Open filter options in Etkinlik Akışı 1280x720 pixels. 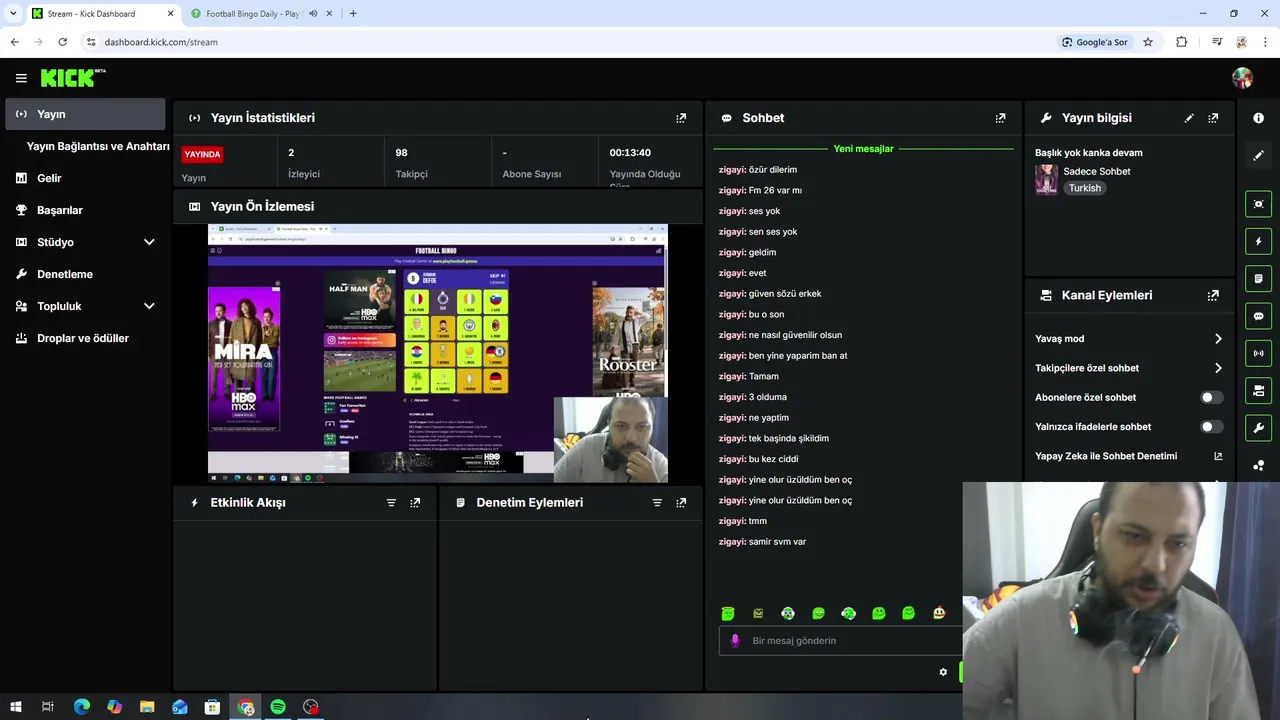pyautogui.click(x=391, y=503)
